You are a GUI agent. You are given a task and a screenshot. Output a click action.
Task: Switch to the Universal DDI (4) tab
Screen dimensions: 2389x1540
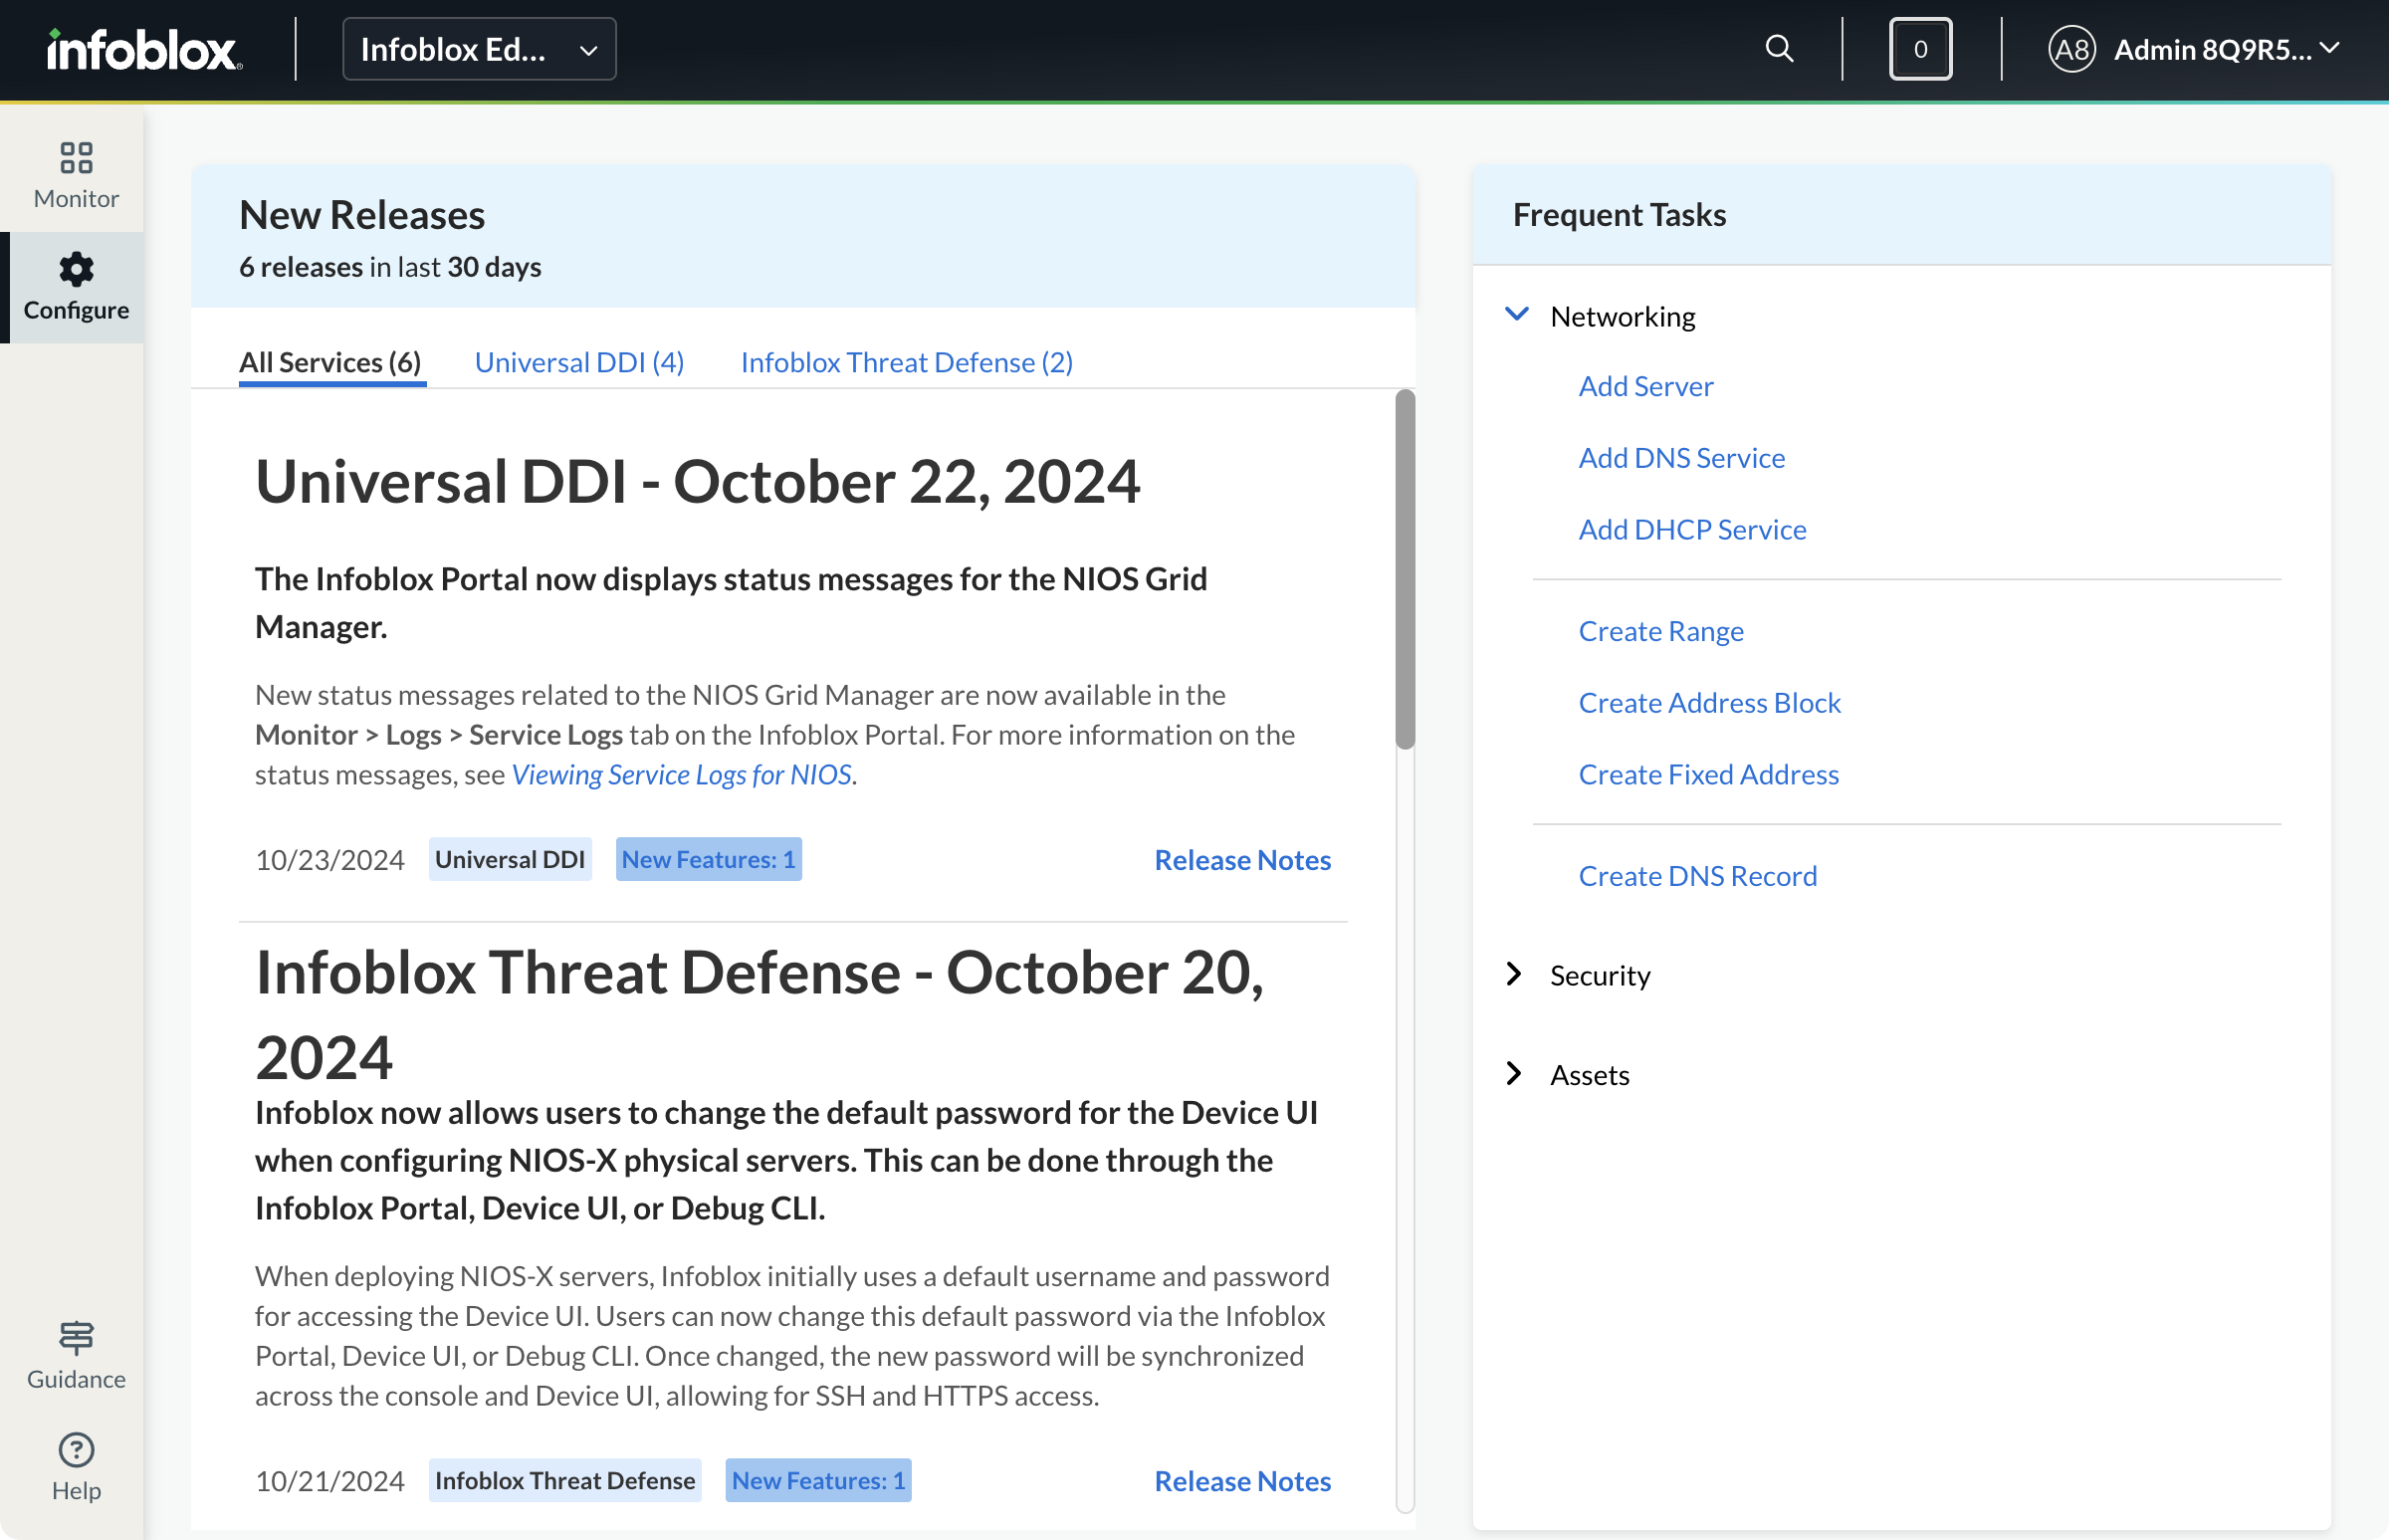coord(579,362)
